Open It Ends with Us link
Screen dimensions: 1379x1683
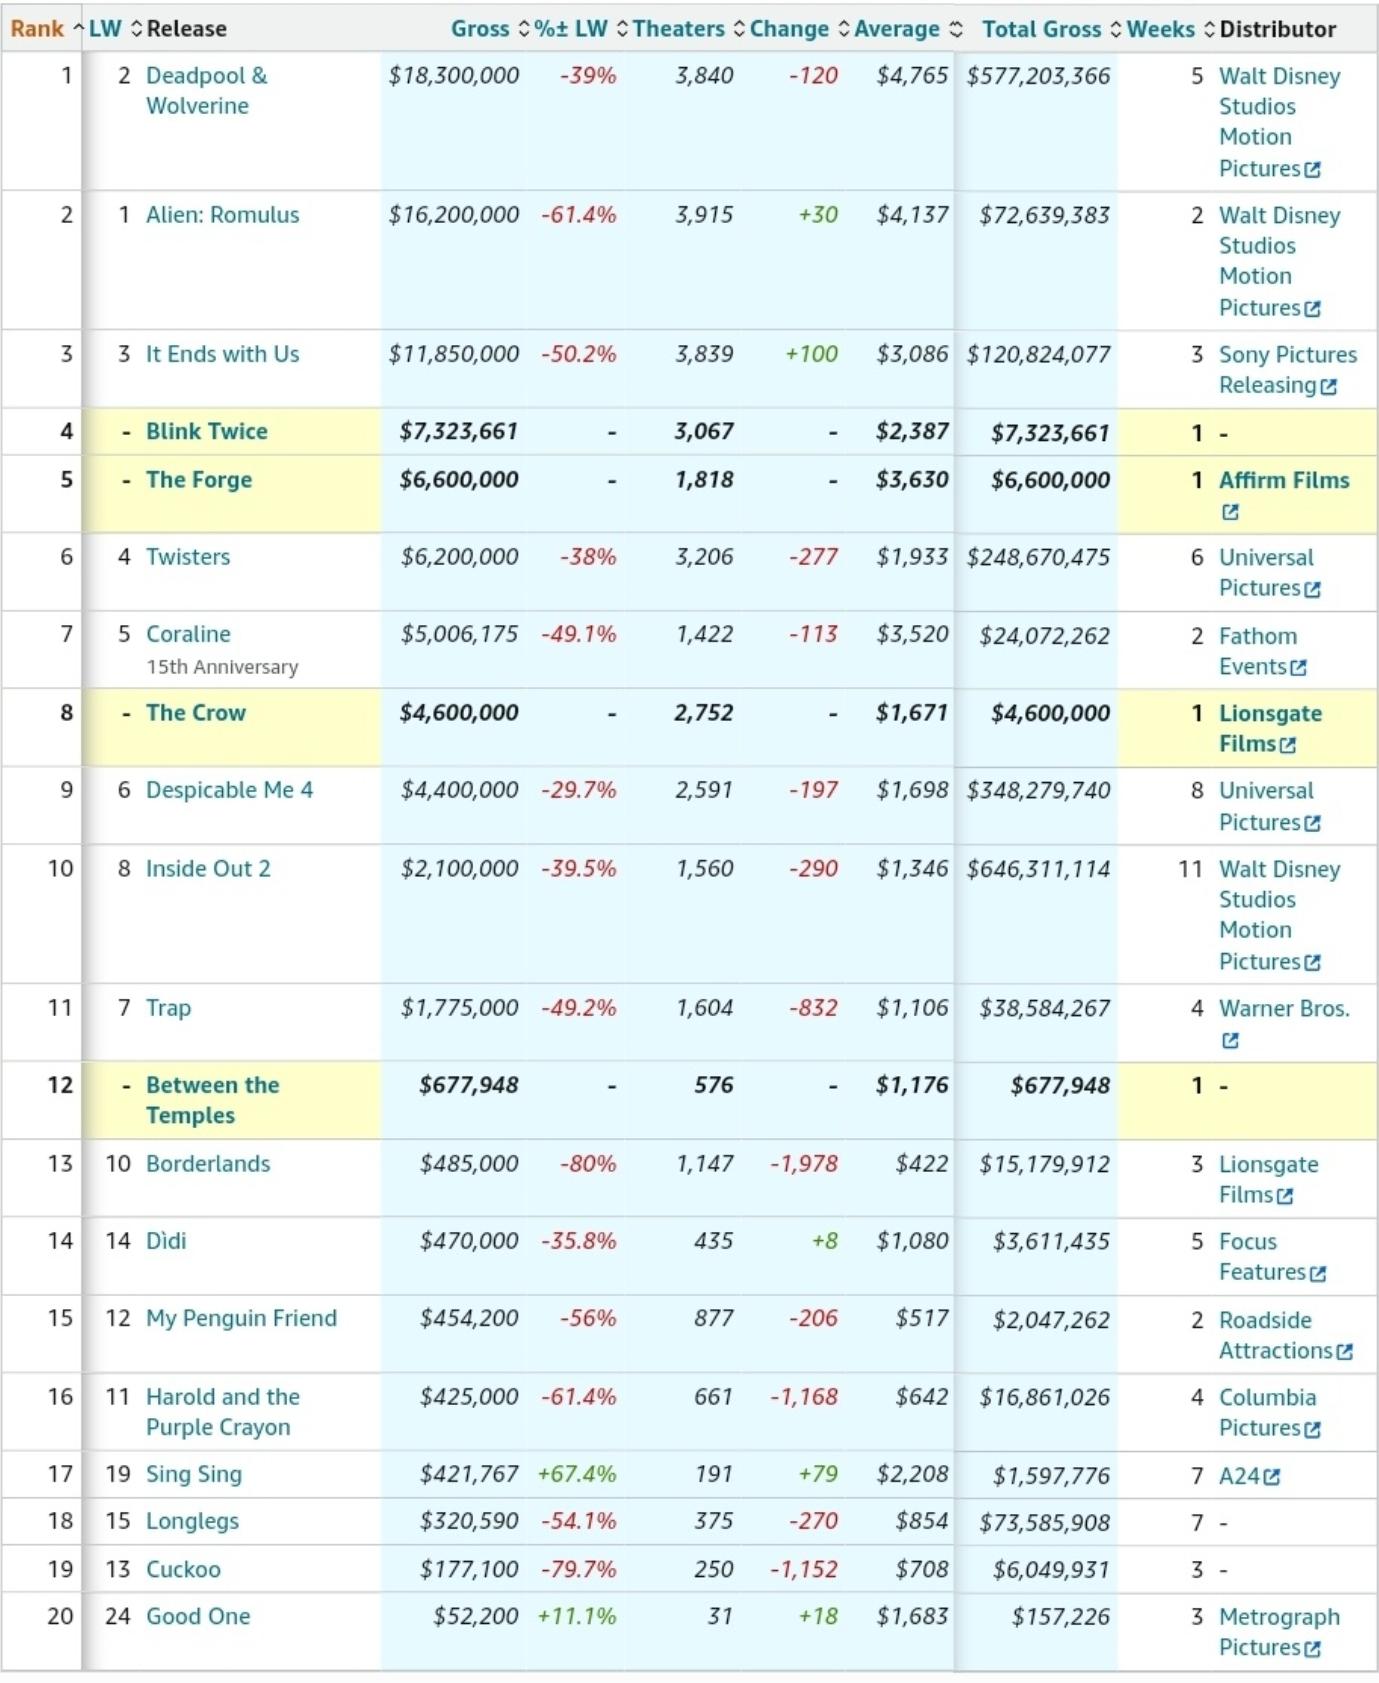click(x=222, y=353)
